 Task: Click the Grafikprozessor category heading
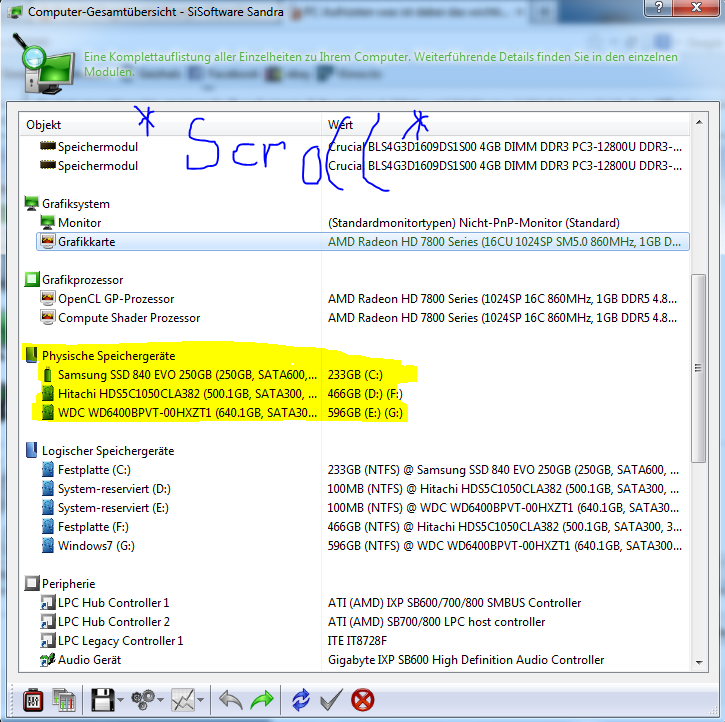pos(82,280)
